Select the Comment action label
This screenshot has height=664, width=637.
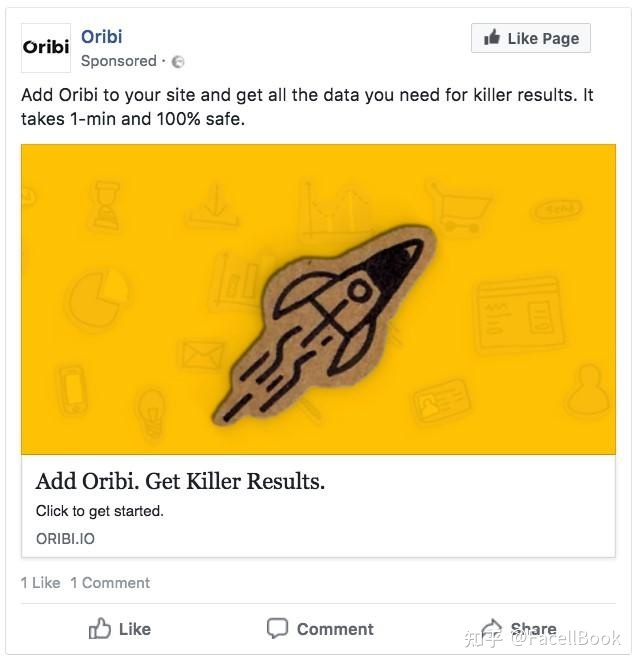(335, 629)
